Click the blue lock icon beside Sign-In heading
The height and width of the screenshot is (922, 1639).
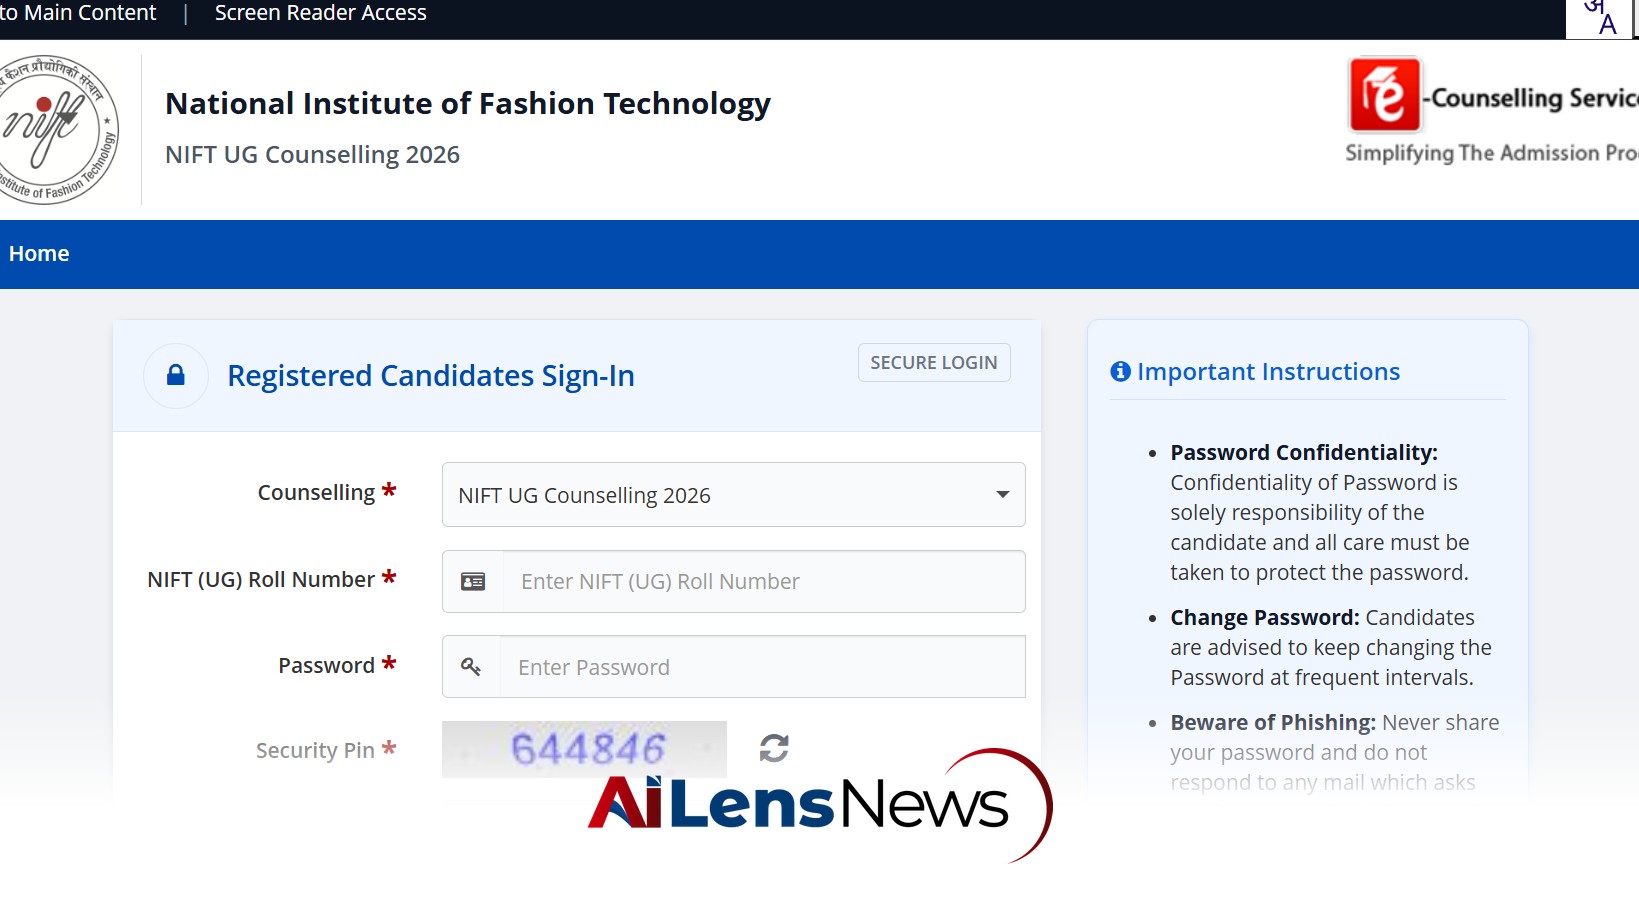pos(176,375)
